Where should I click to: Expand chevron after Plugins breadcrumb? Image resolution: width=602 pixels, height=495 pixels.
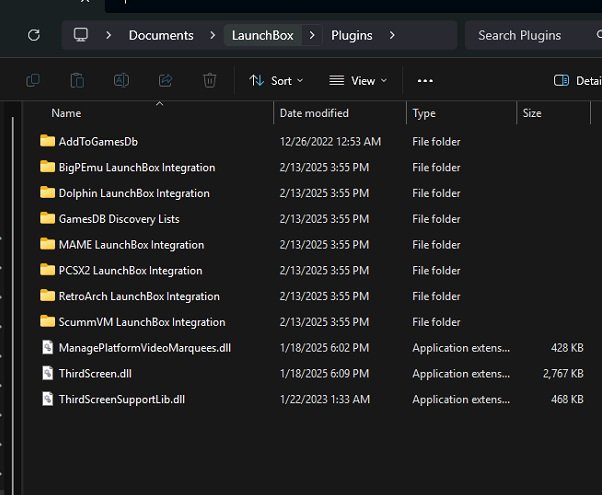click(392, 35)
